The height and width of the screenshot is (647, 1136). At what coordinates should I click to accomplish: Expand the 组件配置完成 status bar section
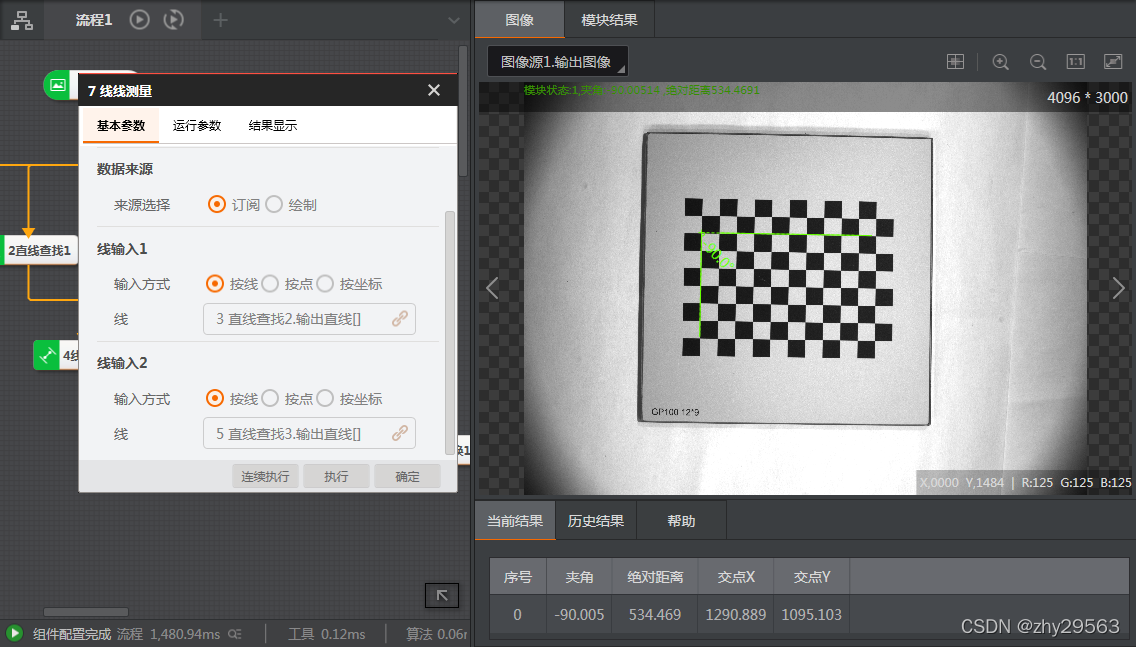tap(17, 632)
